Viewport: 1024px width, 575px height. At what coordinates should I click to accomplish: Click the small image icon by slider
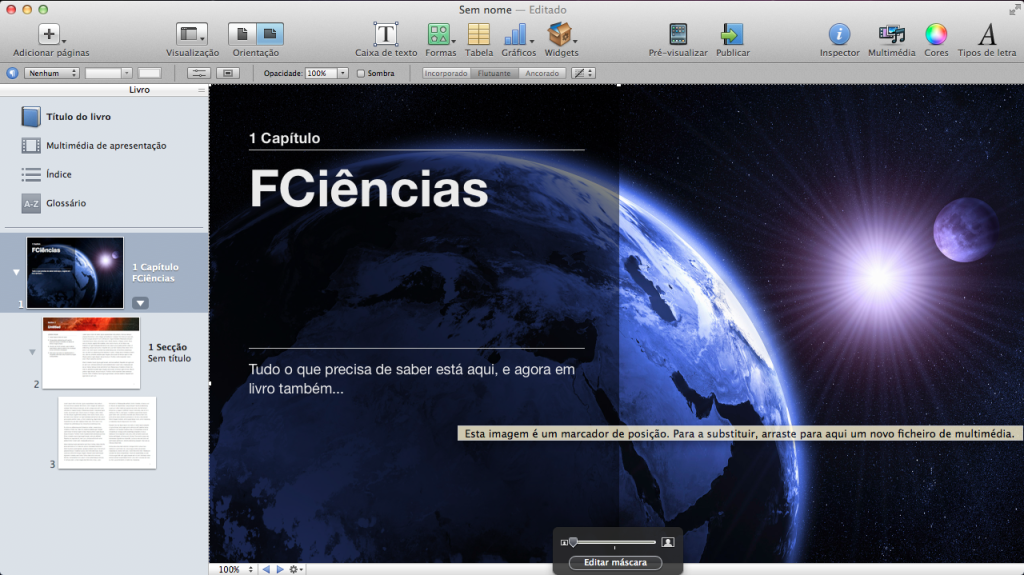(x=564, y=542)
